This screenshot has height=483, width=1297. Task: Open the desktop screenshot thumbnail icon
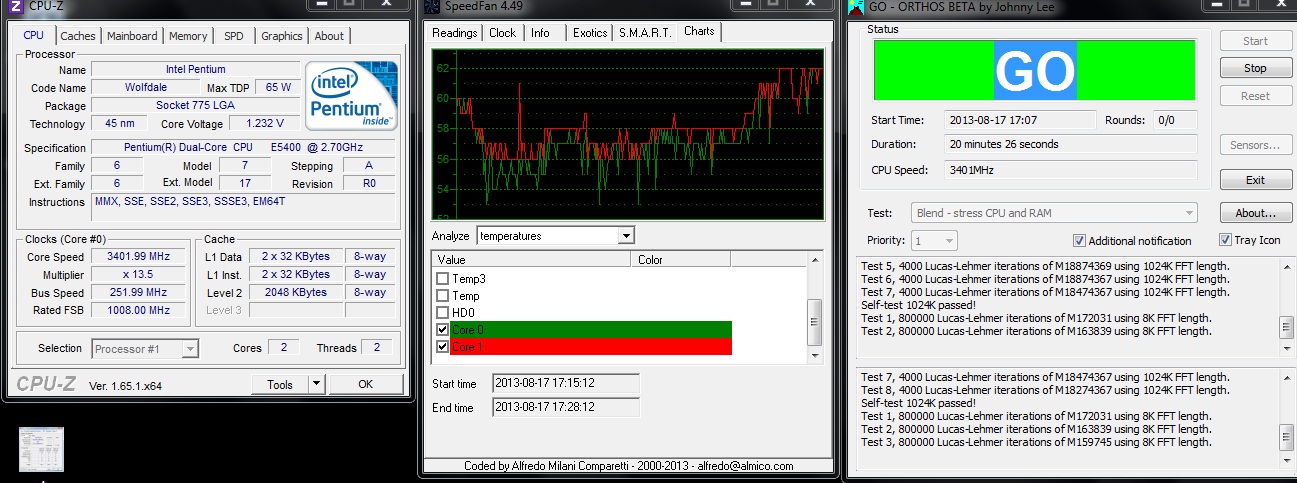coord(42,449)
